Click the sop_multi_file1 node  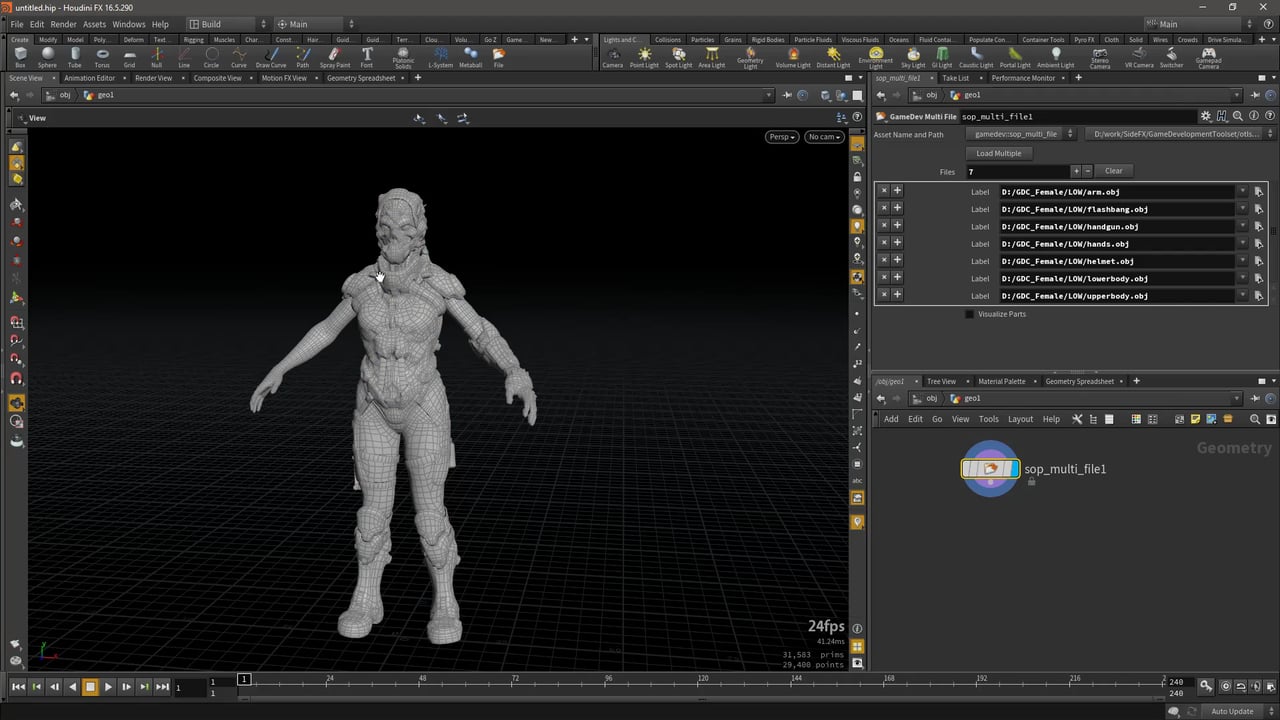pyautogui.click(x=990, y=469)
